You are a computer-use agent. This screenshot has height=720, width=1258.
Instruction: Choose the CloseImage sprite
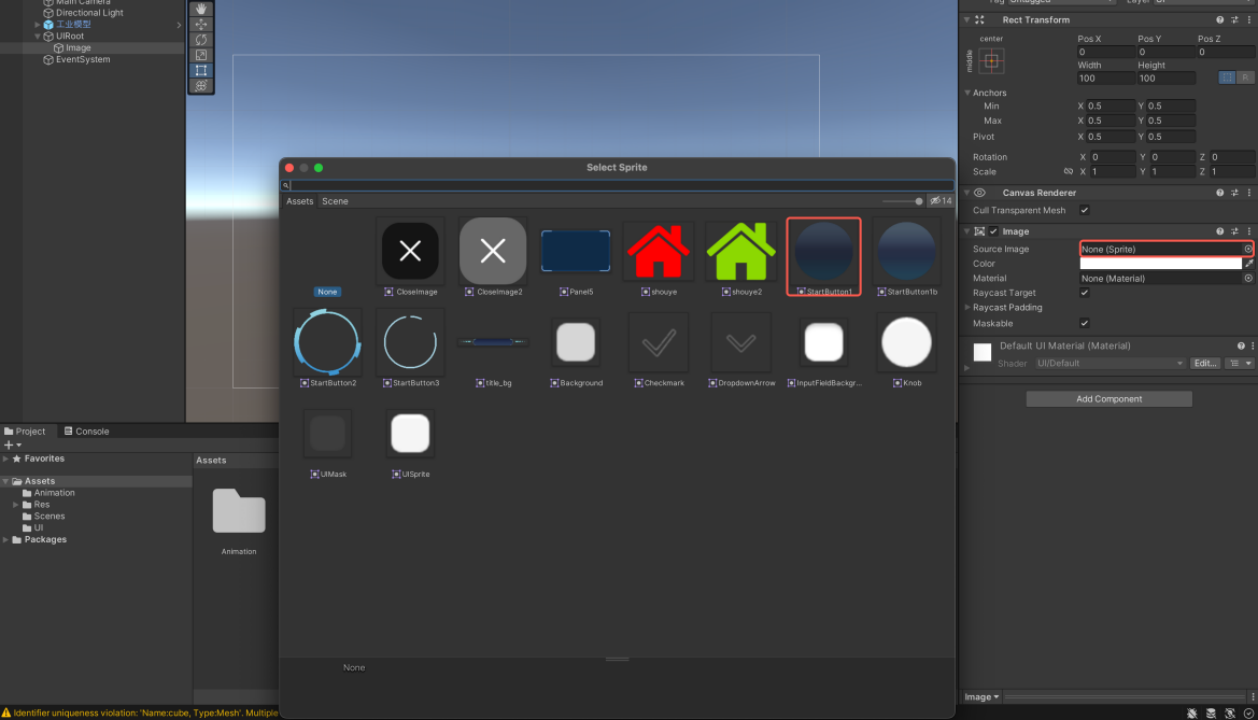pos(411,258)
